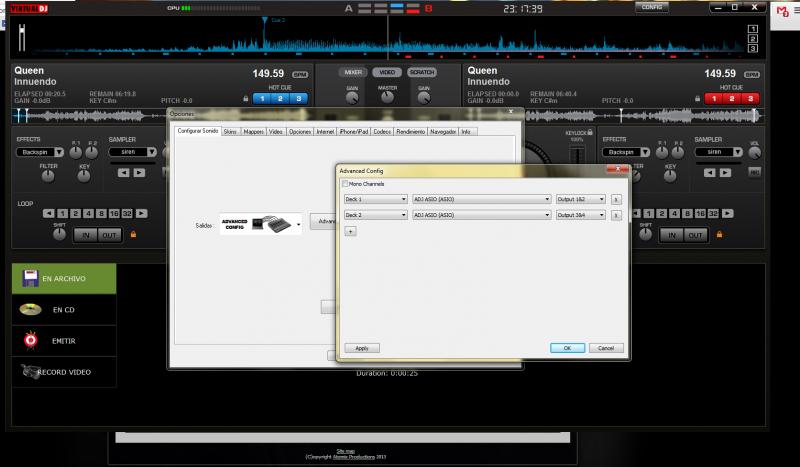Switch to the Skins tab

[x=230, y=131]
